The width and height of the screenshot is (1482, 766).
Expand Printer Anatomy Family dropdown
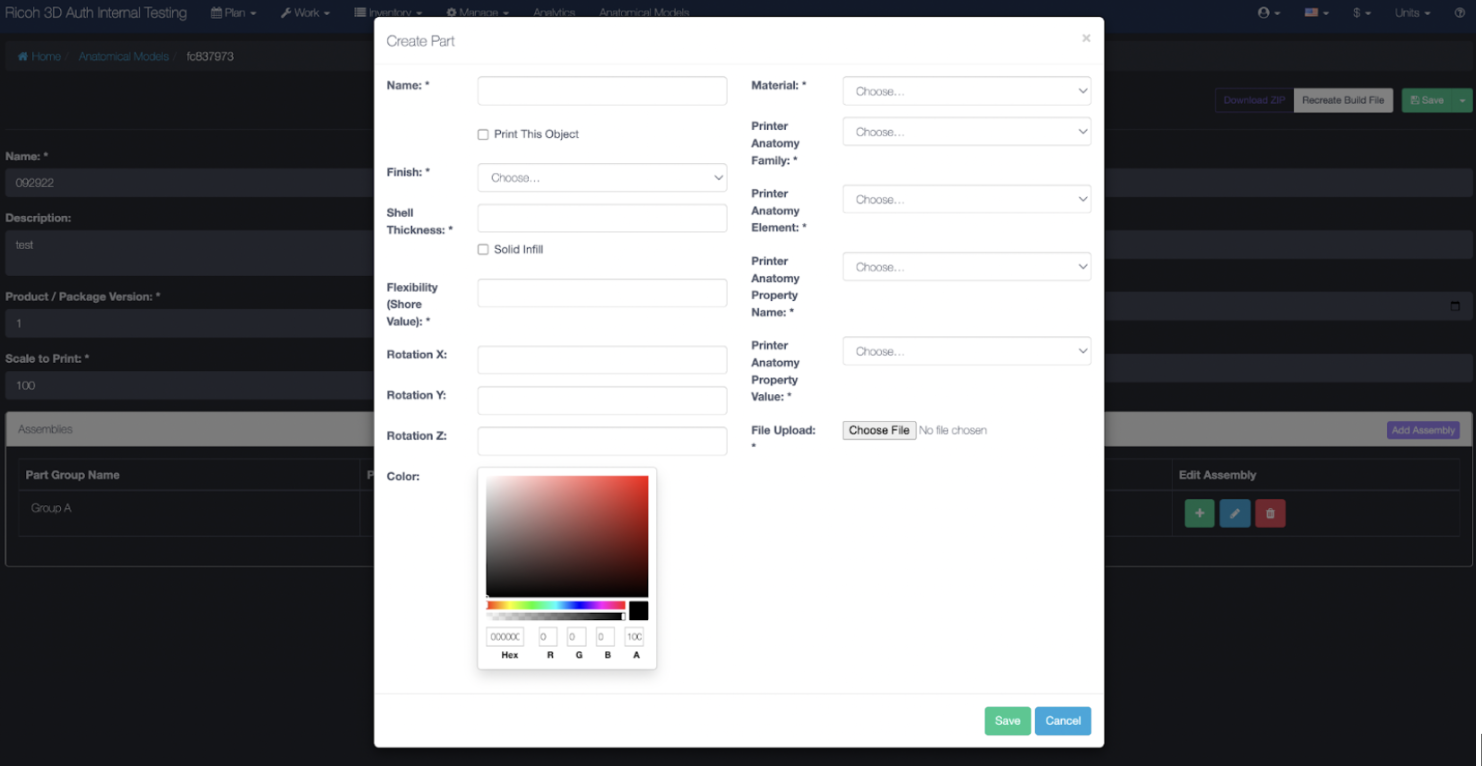[x=966, y=132]
